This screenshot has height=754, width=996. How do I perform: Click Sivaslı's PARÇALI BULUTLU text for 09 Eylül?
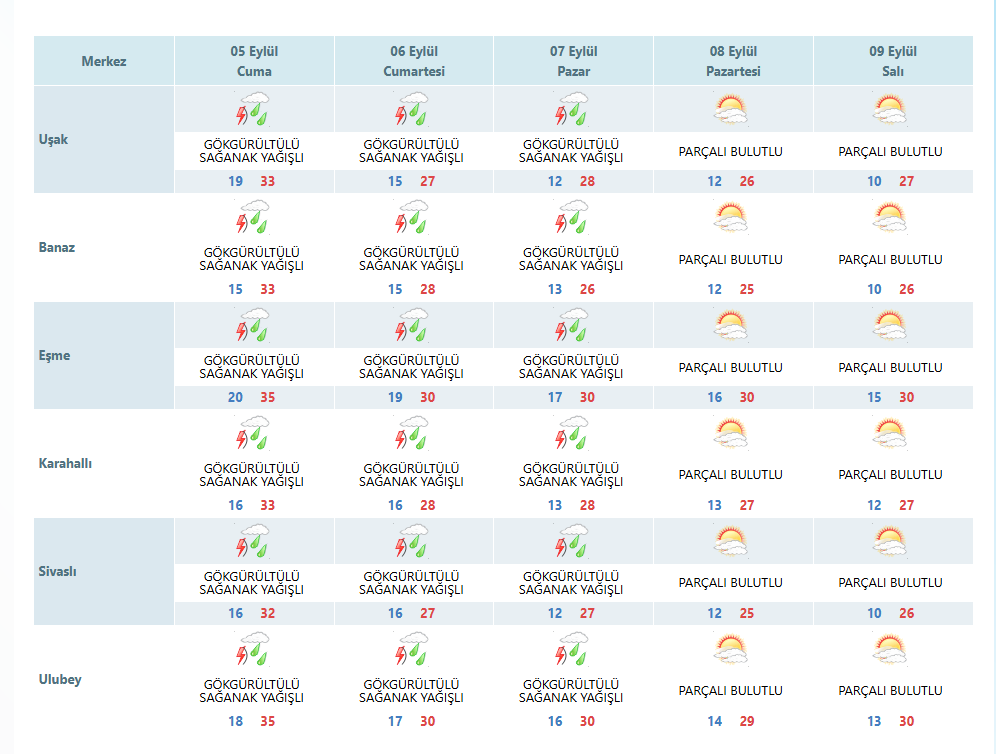pyautogui.click(x=890, y=582)
